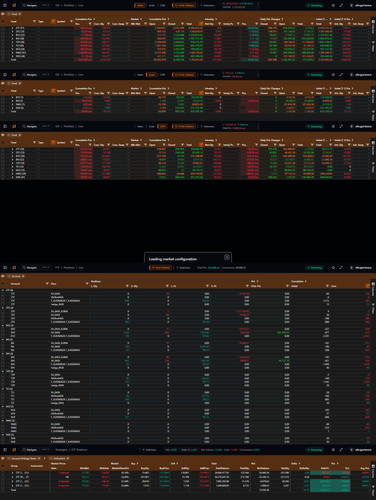
Task: Click the orange app logo in Strategies header
Action: point(14,450)
